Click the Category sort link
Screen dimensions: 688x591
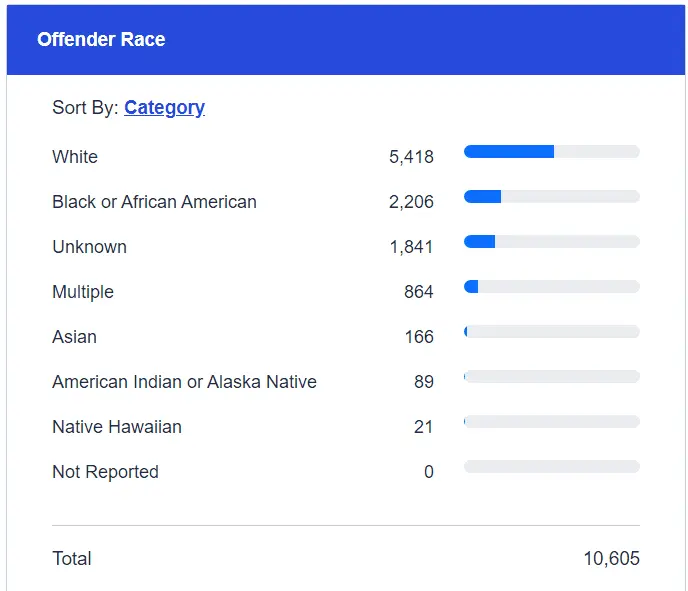[164, 108]
